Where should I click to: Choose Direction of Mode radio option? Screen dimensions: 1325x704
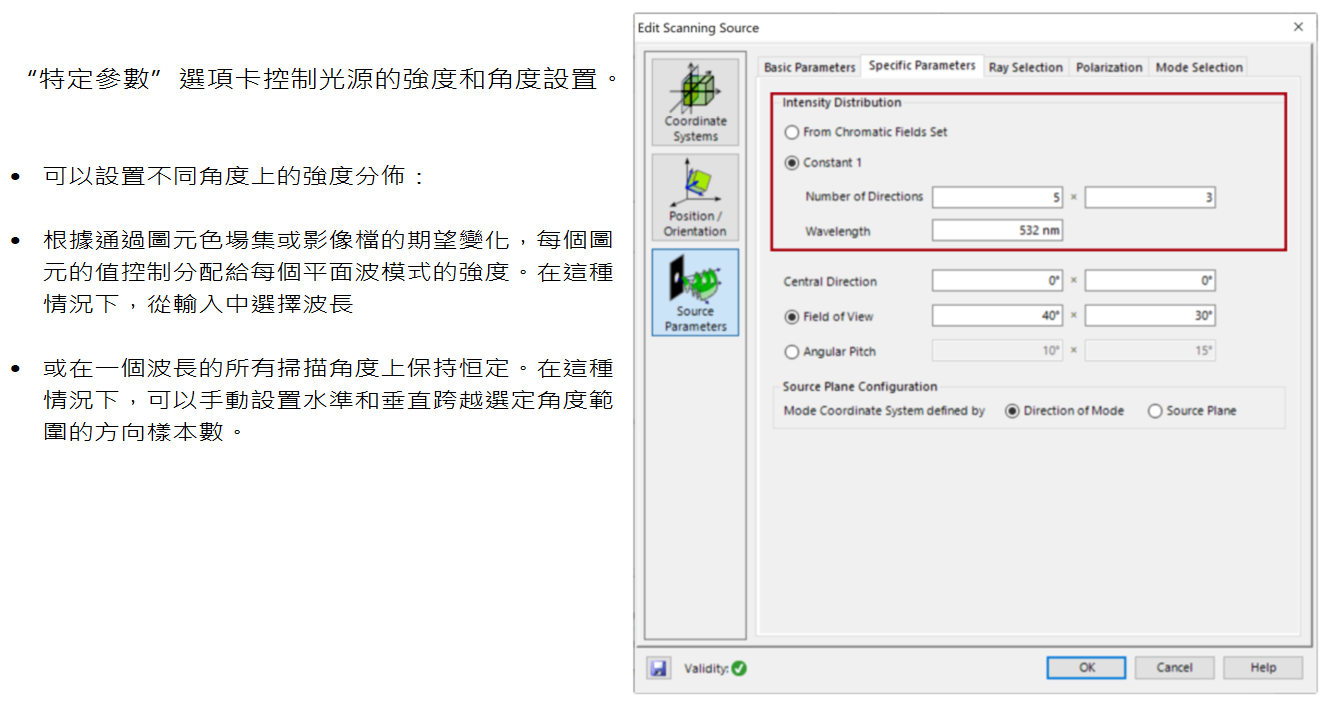point(1012,411)
